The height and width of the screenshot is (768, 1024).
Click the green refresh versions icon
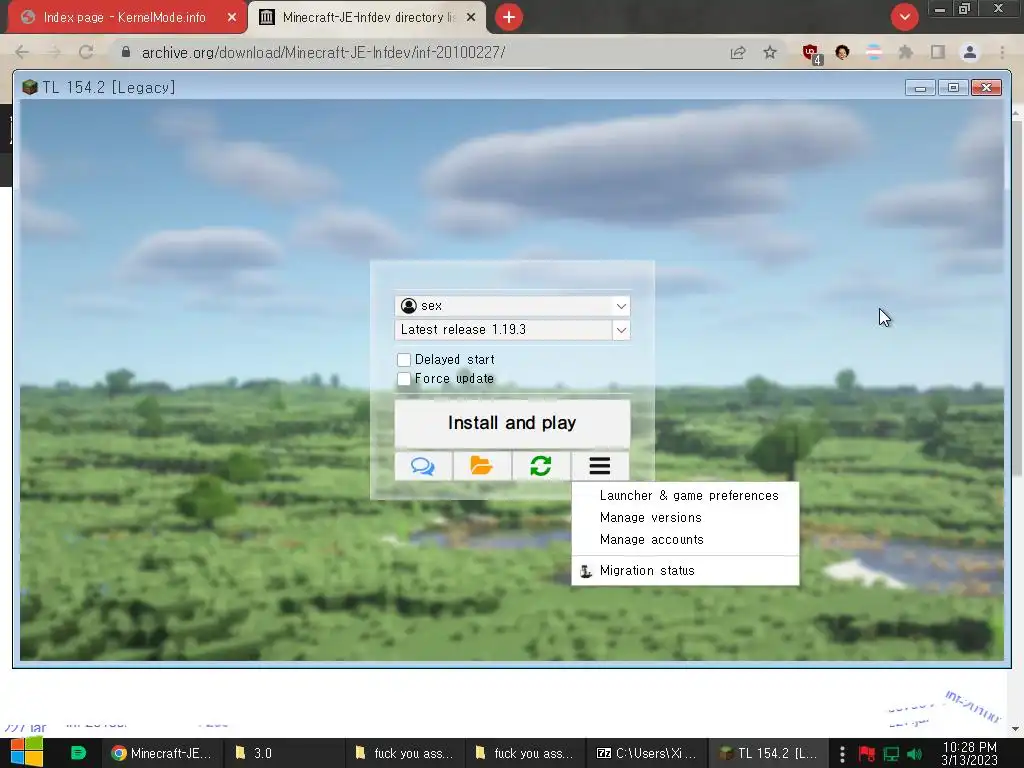pos(541,466)
